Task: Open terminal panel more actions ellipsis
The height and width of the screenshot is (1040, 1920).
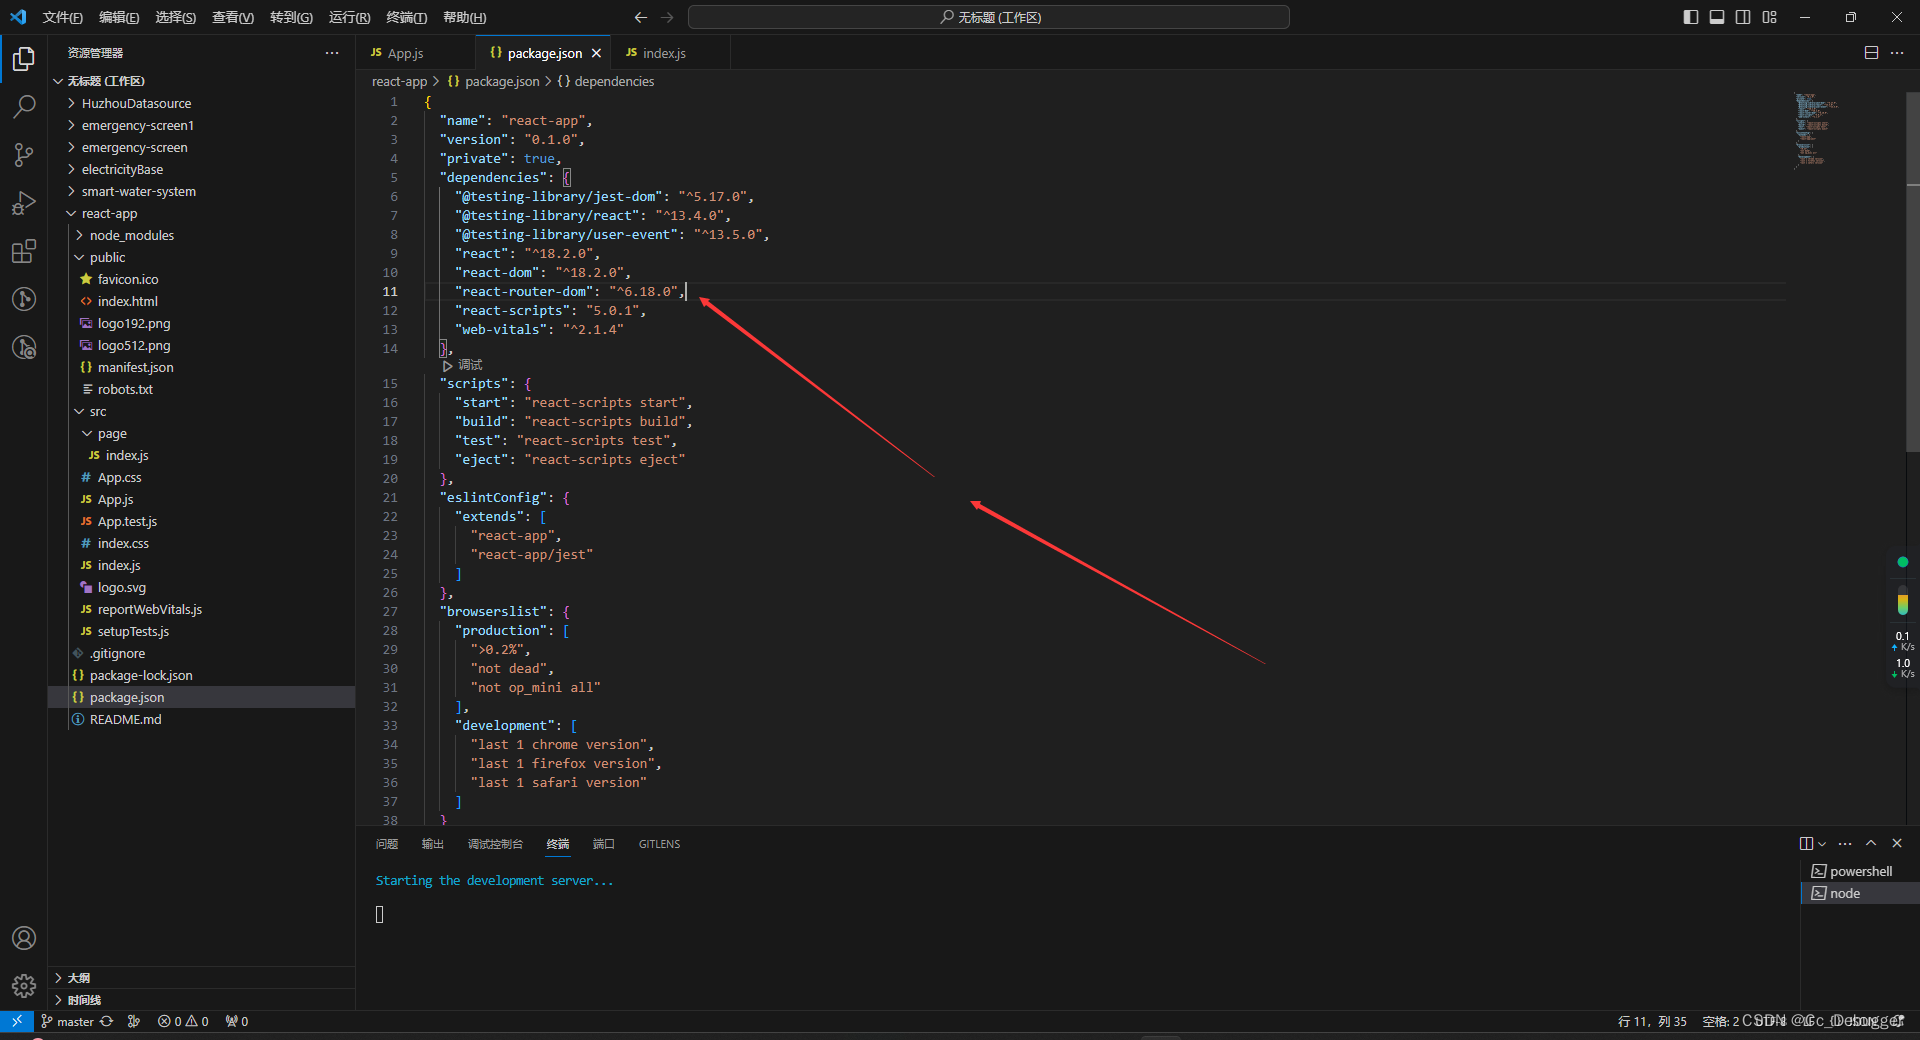Action: 1845,843
